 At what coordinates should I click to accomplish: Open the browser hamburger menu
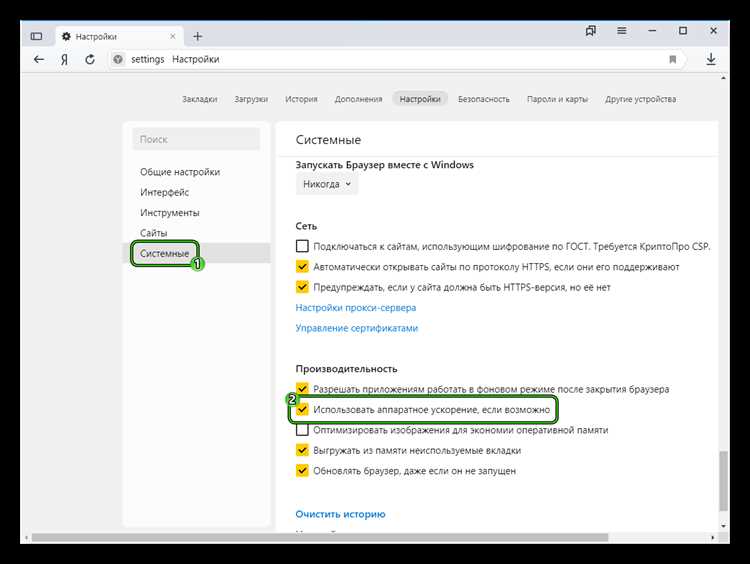[621, 31]
